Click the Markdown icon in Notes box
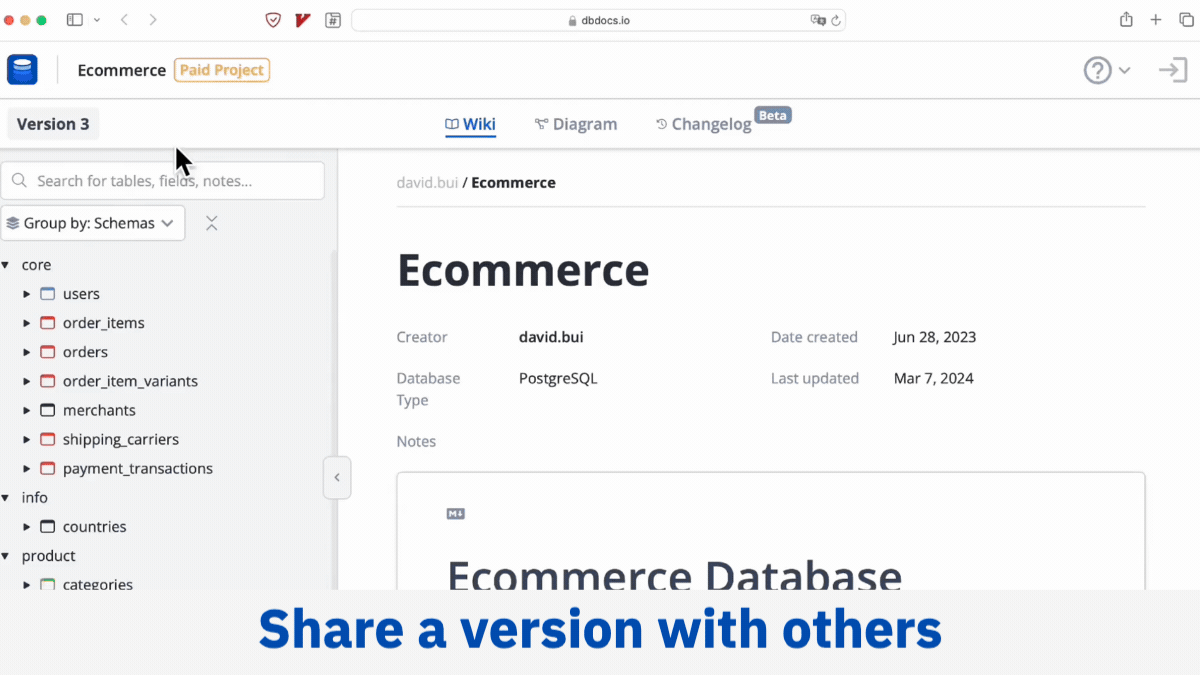The image size is (1200, 675). click(456, 514)
